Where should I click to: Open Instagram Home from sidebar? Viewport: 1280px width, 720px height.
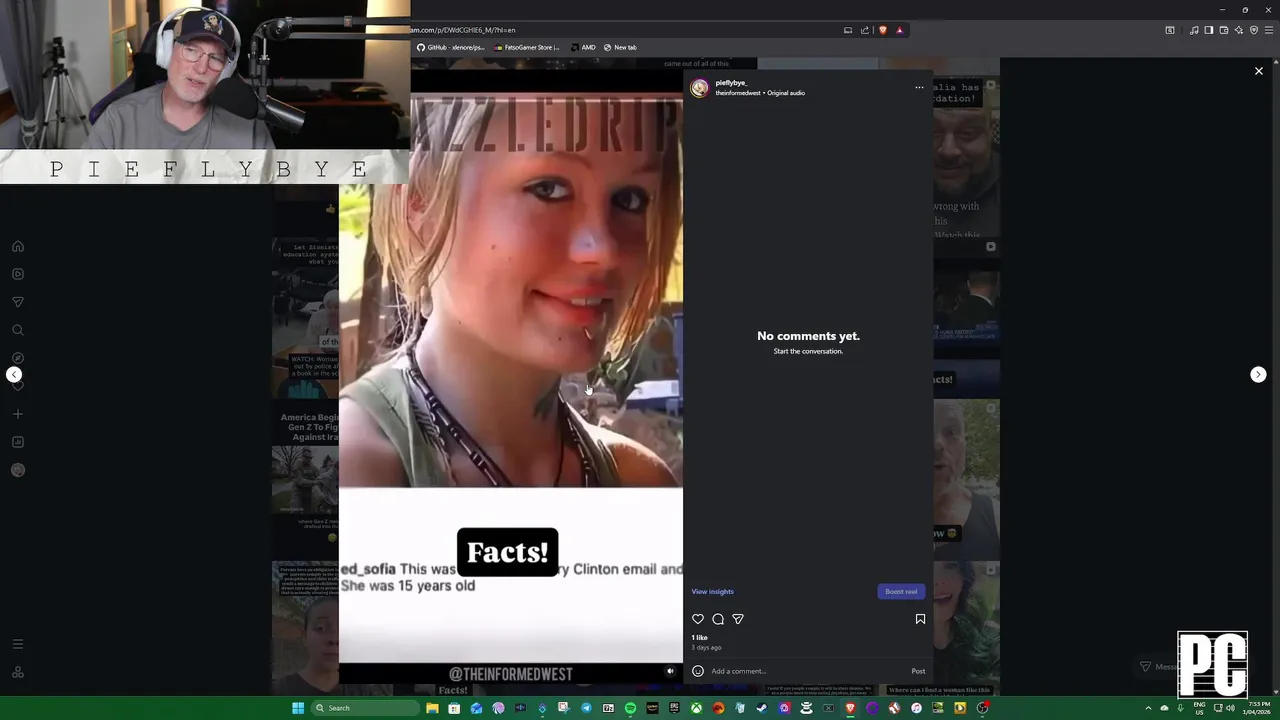point(18,246)
